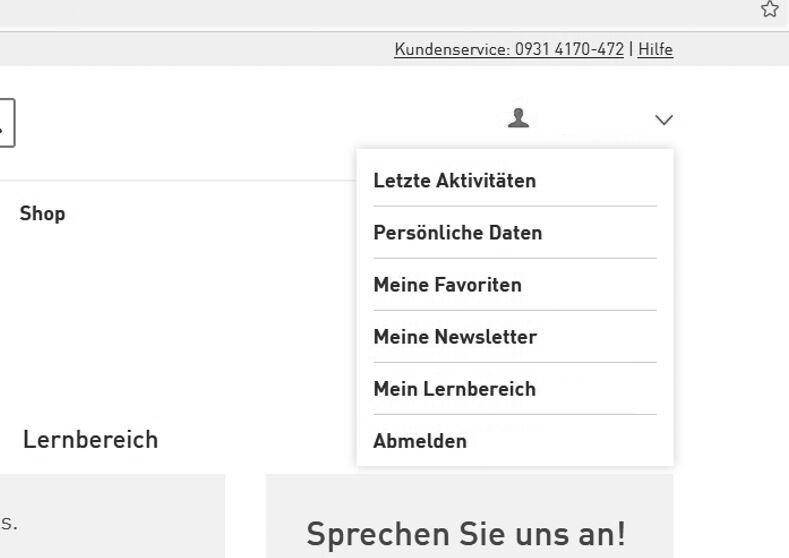789x558 pixels.
Task: Bookmark this page with the star icon
Action: 769,9
